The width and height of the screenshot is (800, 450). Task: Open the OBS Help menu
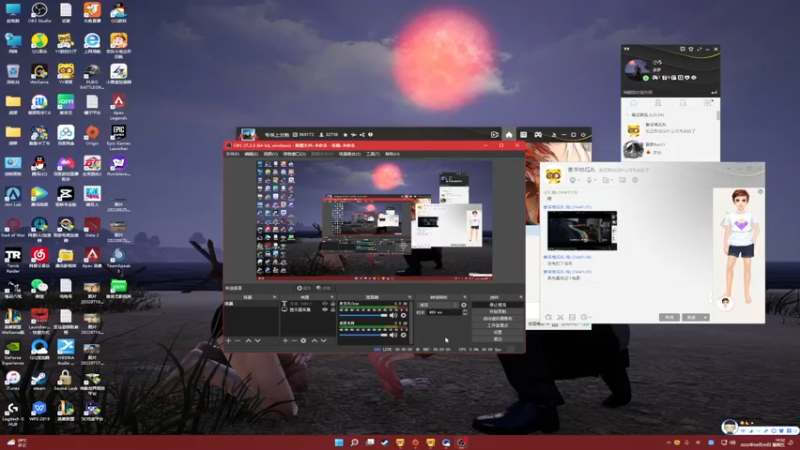(392, 154)
